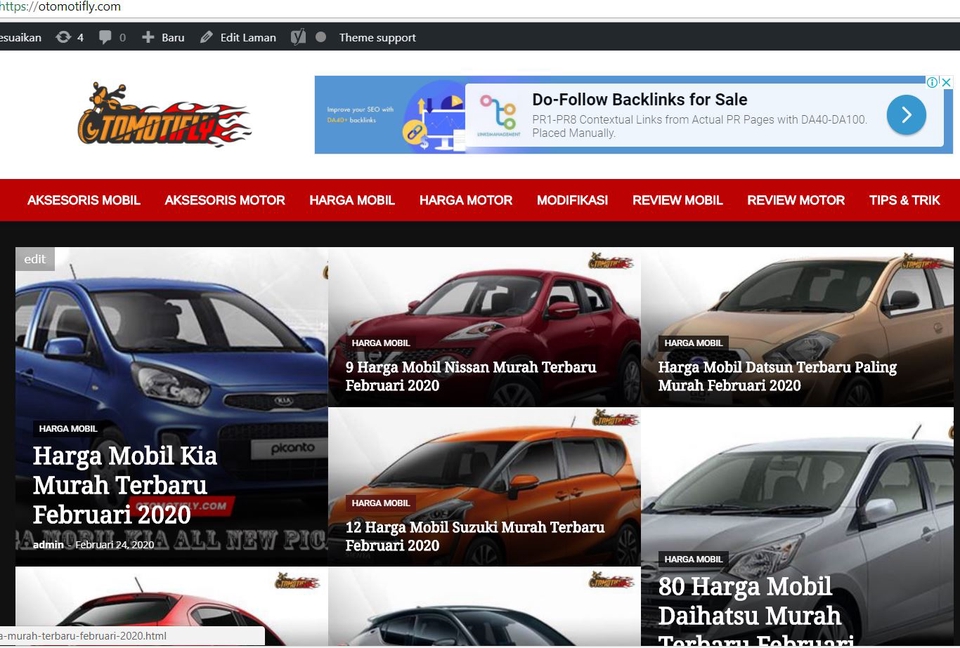Open the Aksesoris Mobil menu

pos(84,200)
